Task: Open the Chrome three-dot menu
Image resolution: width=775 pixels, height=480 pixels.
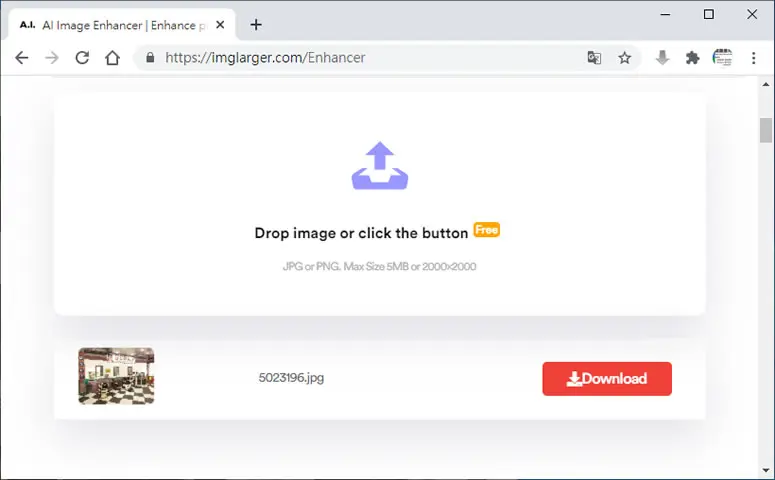Action: point(753,58)
